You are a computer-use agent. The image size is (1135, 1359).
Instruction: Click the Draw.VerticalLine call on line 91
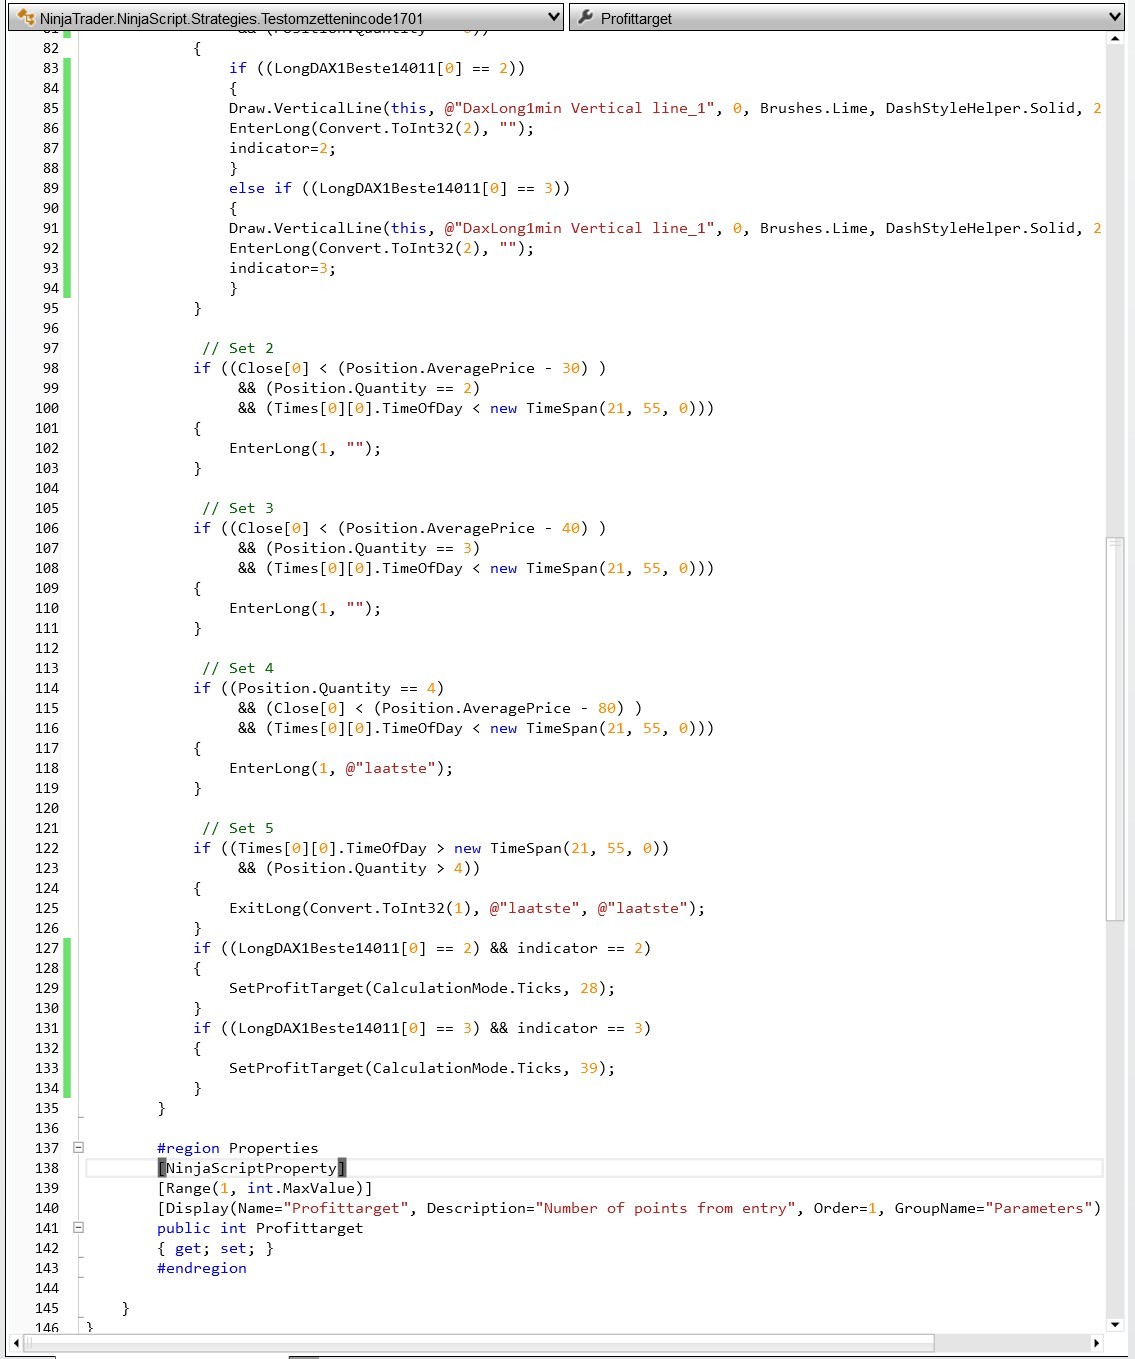tap(665, 228)
